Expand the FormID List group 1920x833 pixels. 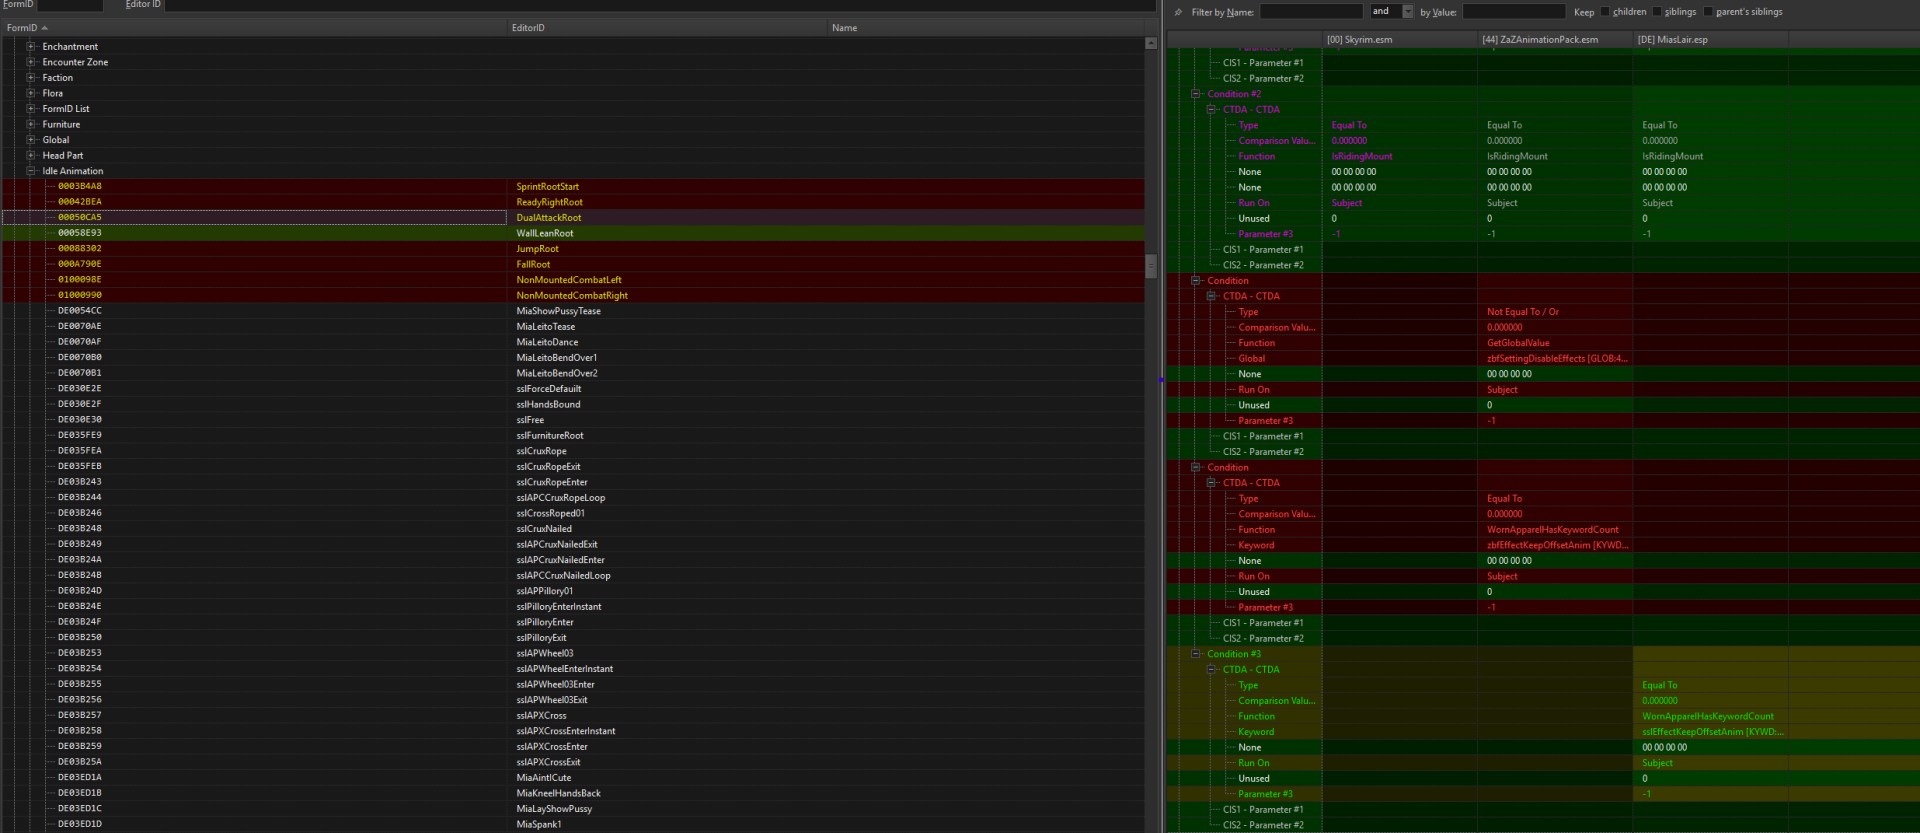click(31, 109)
